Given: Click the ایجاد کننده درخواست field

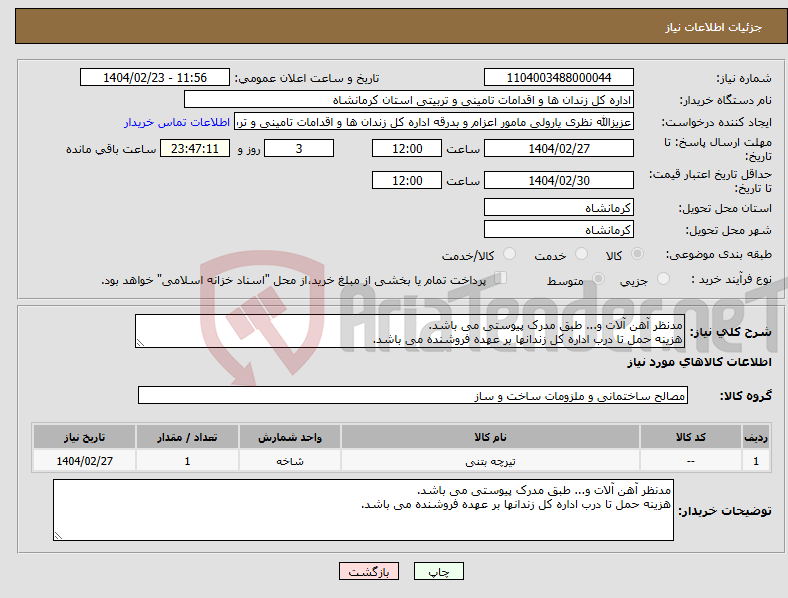Looking at the screenshot, I should [x=434, y=122].
